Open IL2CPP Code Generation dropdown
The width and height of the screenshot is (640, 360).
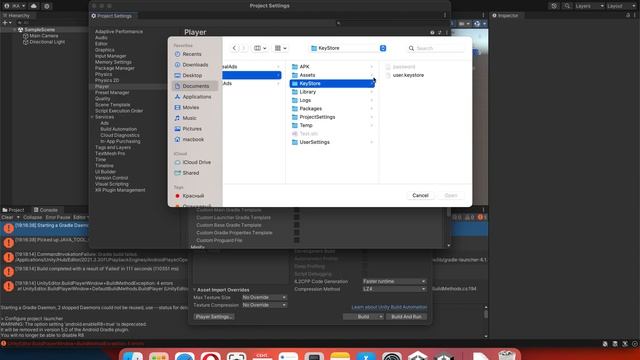point(394,281)
